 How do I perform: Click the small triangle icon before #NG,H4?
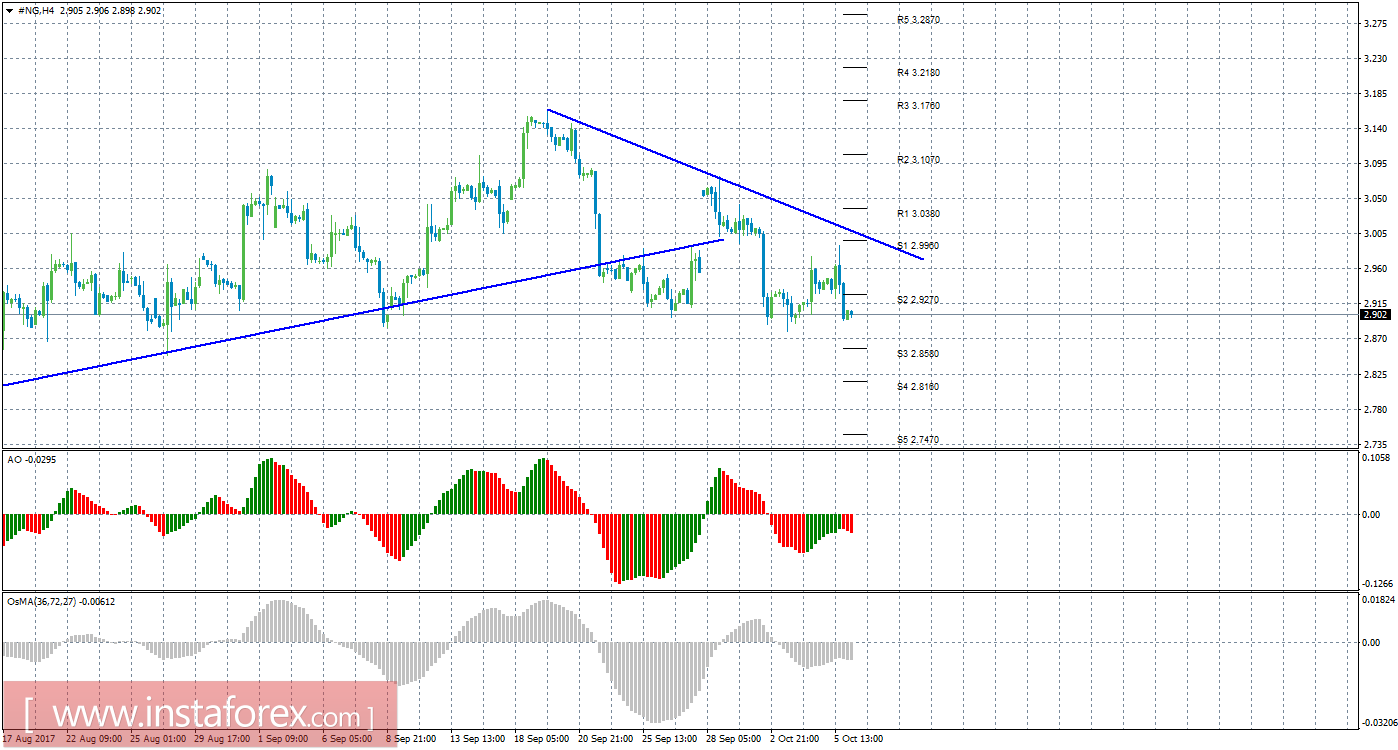(x=8, y=10)
